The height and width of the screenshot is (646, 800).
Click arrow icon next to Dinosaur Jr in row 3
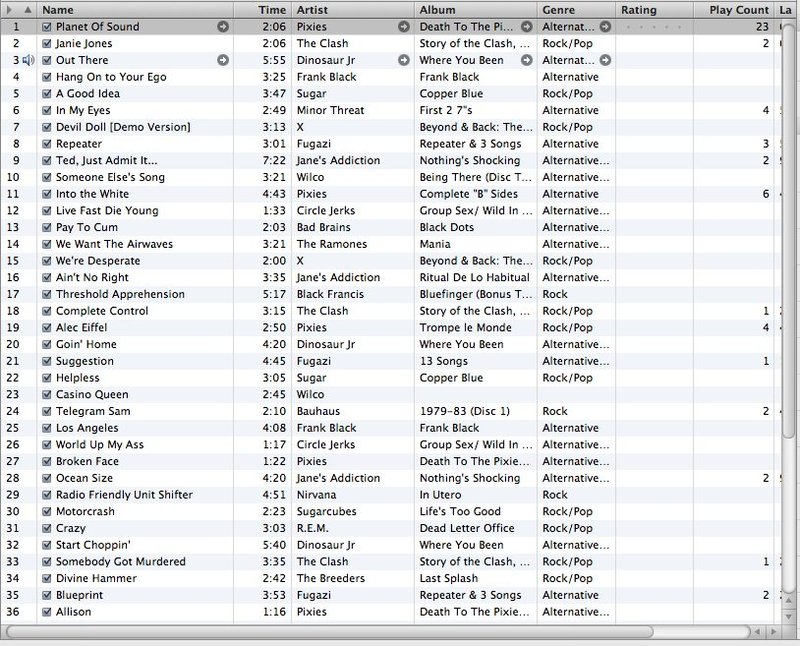click(x=404, y=60)
